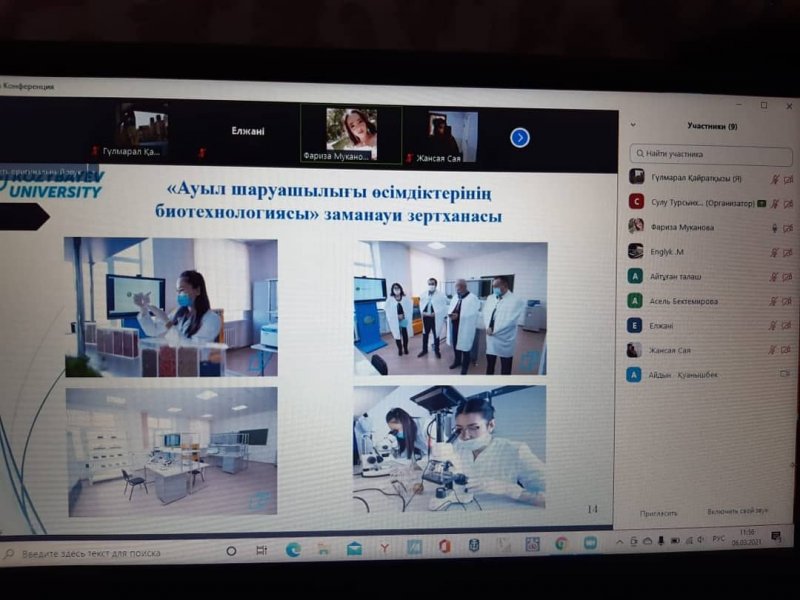Click the Включить свой звук button

point(737,511)
